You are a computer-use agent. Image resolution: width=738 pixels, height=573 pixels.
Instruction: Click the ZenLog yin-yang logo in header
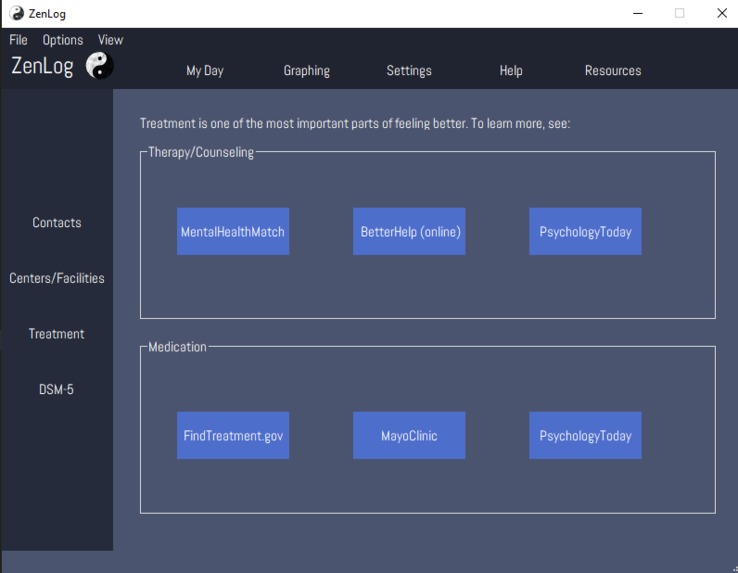click(x=99, y=65)
